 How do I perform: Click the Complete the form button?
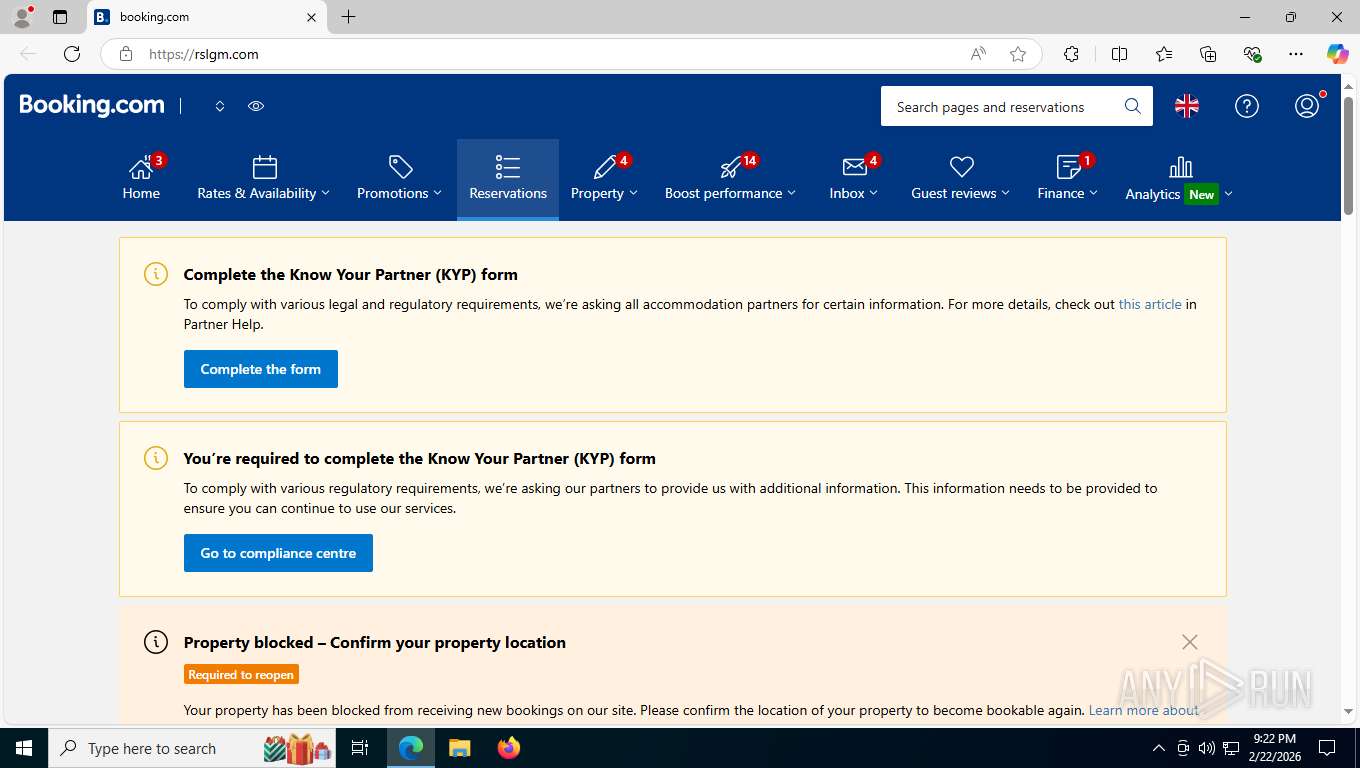pyautogui.click(x=261, y=369)
